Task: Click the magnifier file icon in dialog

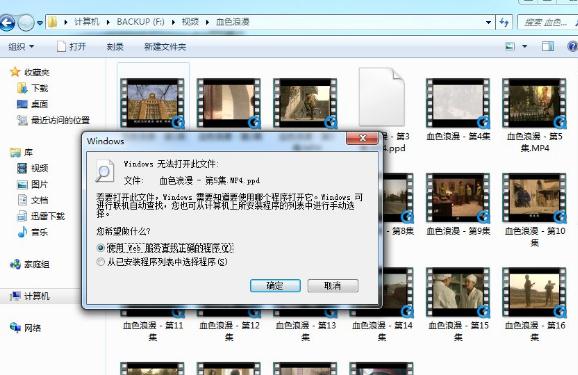Action: pos(105,171)
